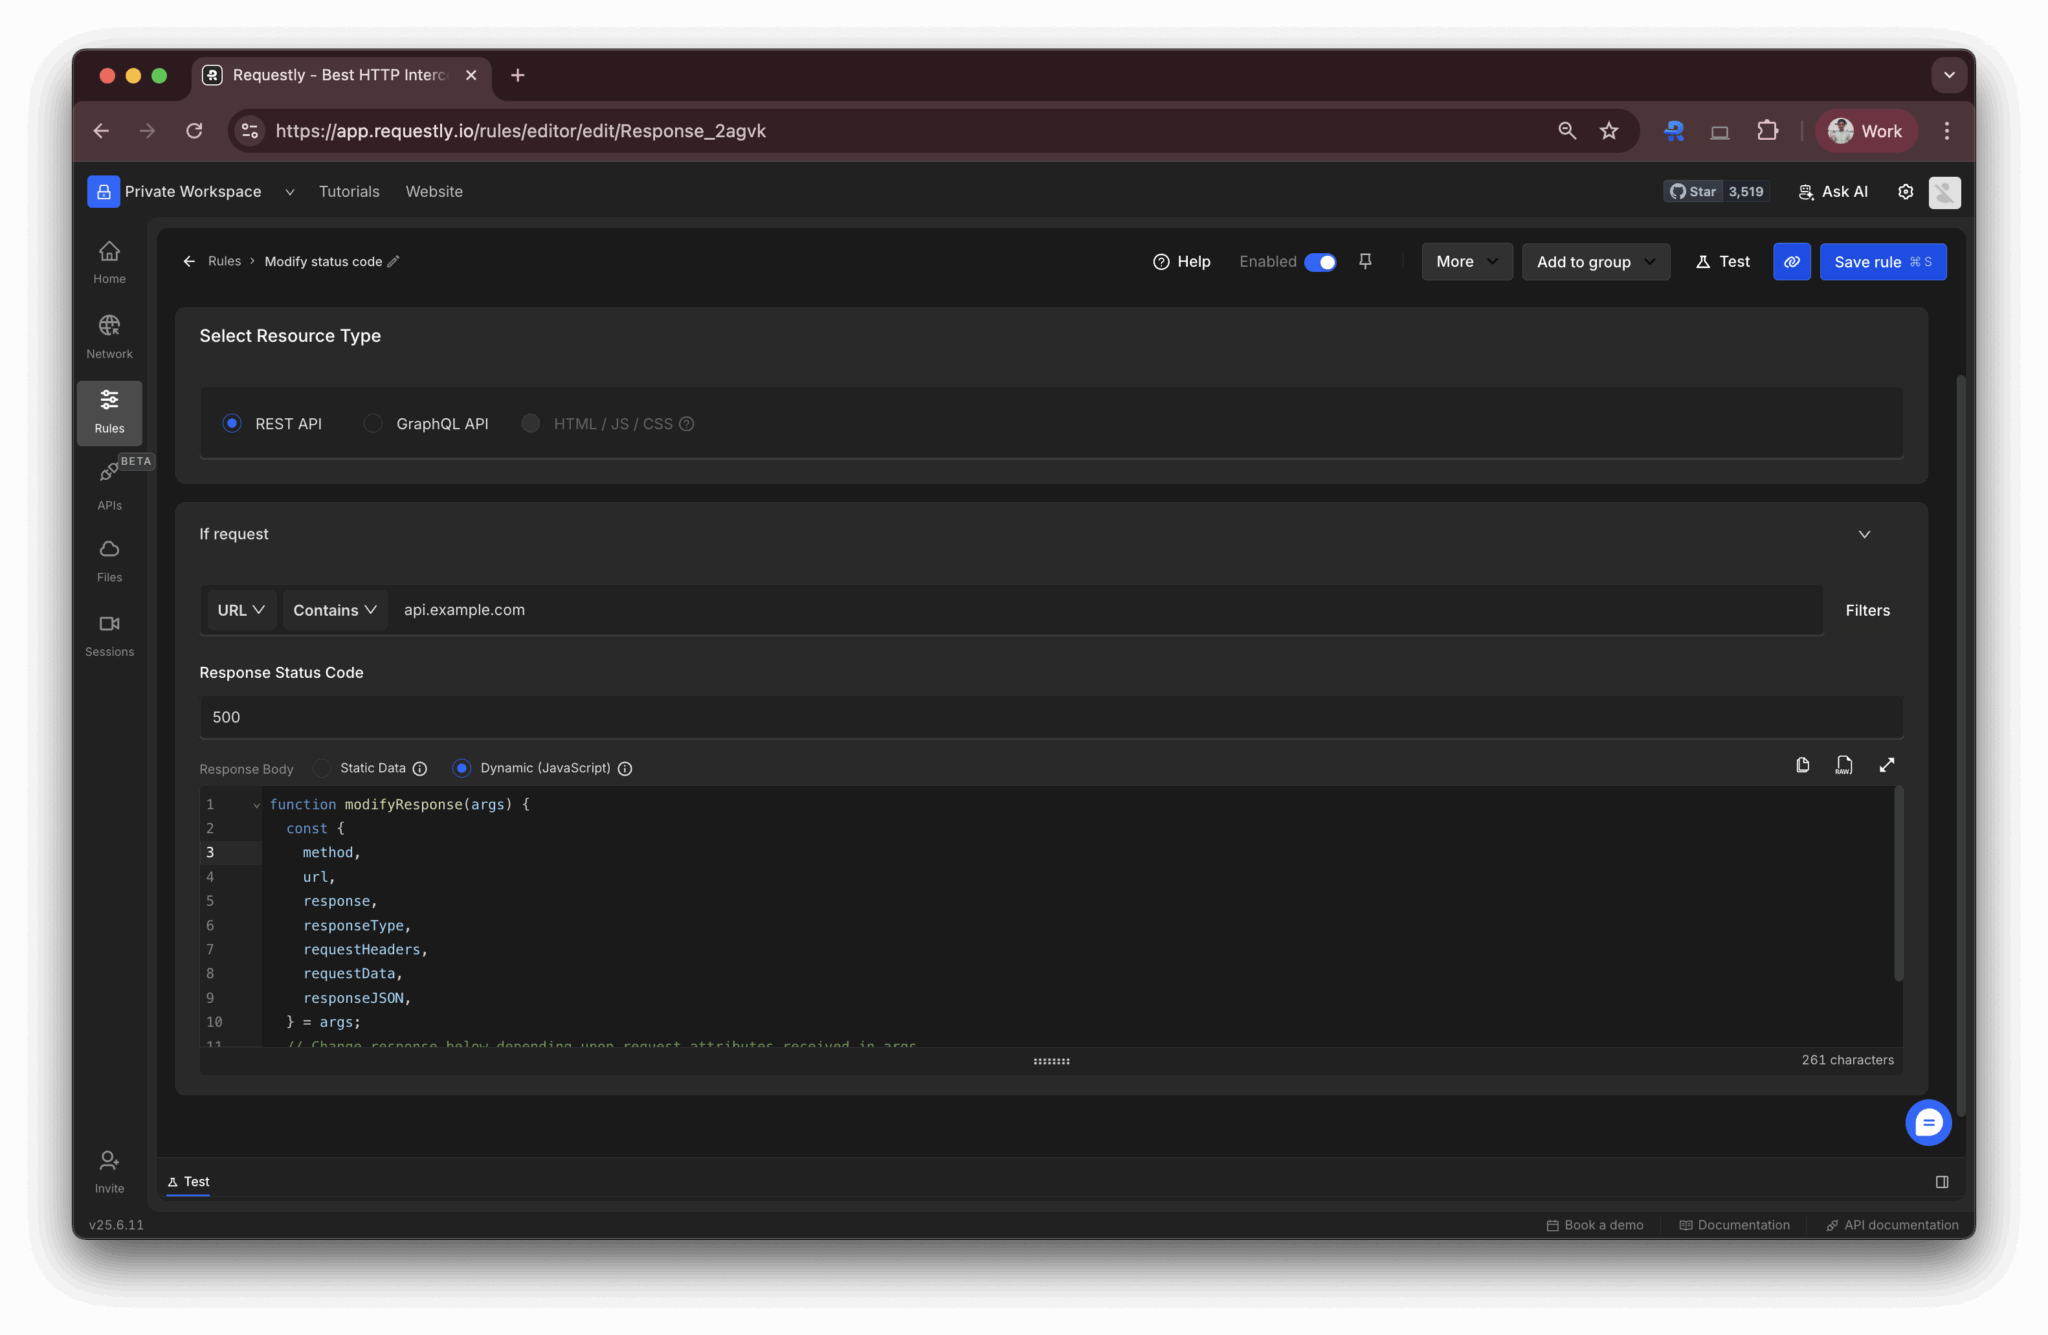Expand the code editor to fullscreen

click(1888, 764)
